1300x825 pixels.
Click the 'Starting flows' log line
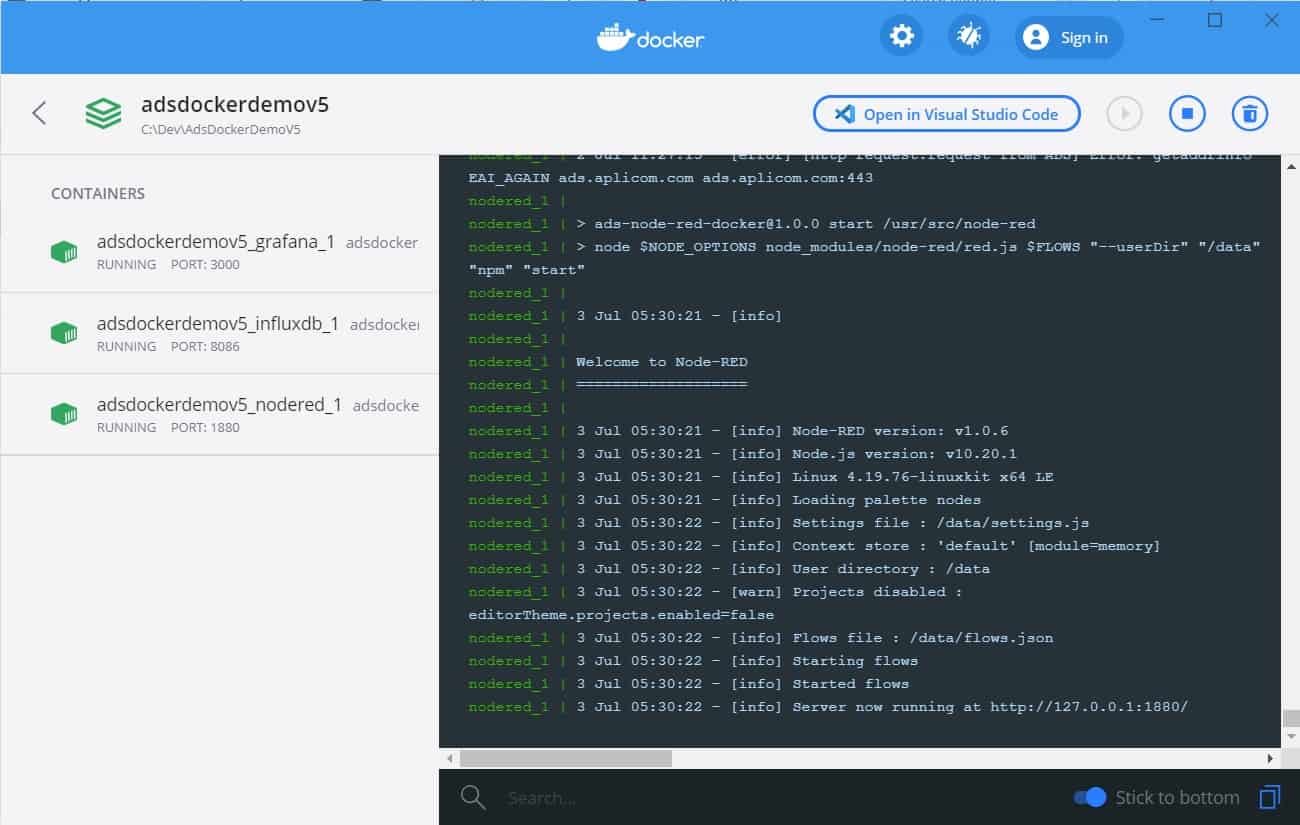(x=693, y=661)
